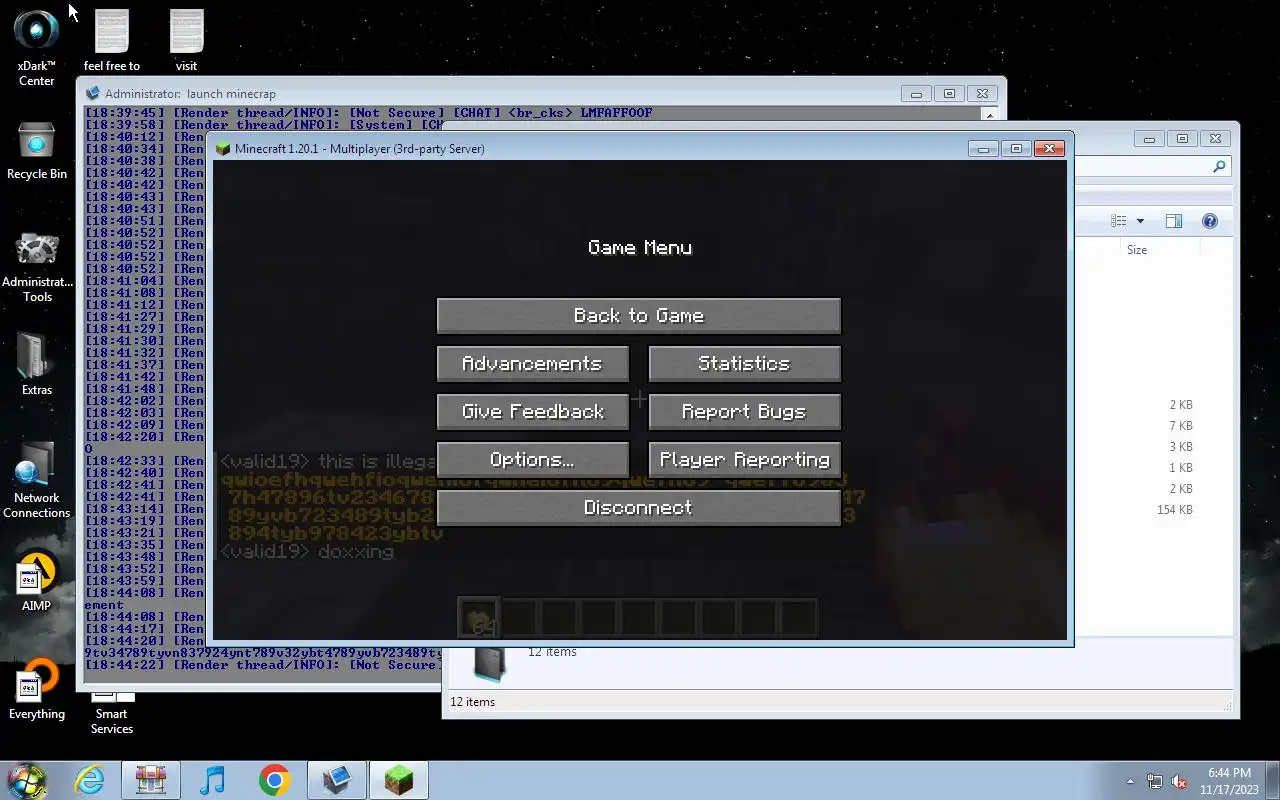Select the first hotbar slot item
The image size is (1280, 800).
point(479,618)
